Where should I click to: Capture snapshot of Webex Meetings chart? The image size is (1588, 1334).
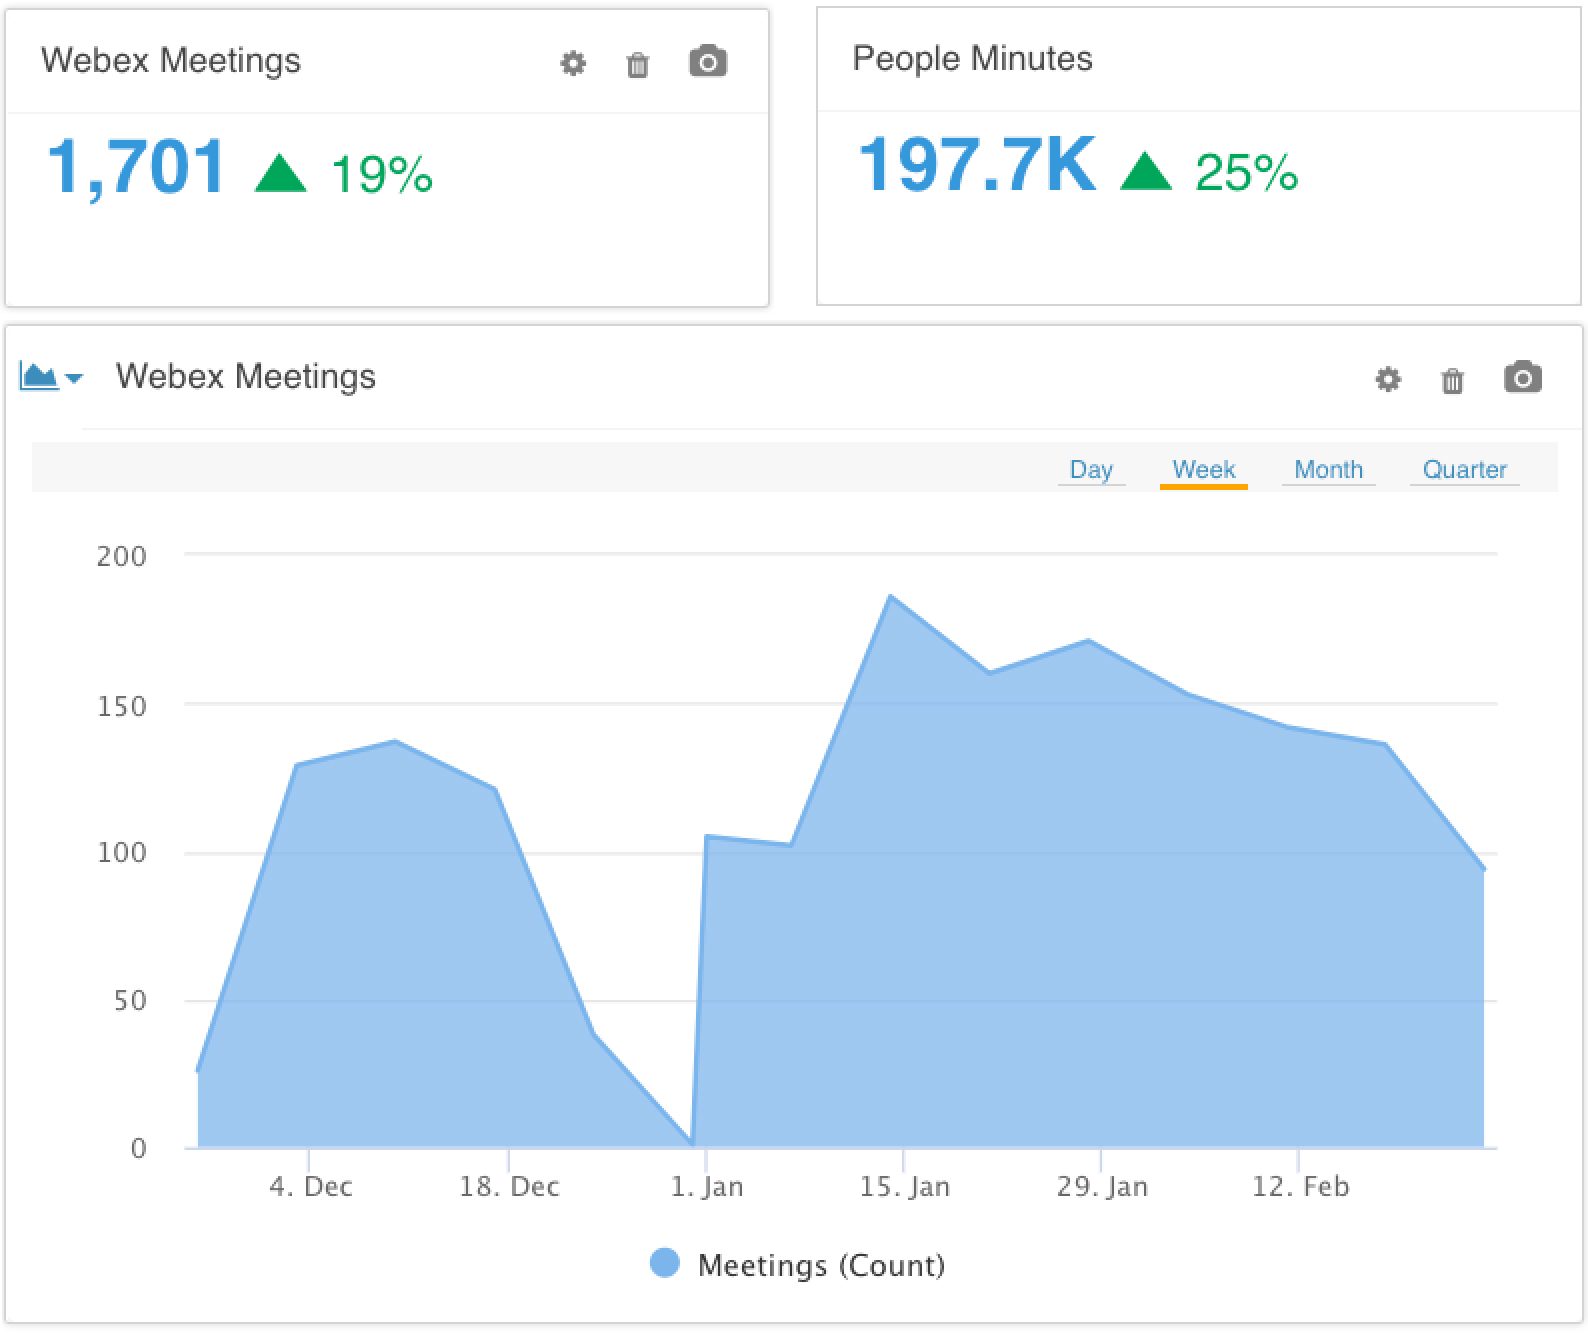pos(1523,377)
